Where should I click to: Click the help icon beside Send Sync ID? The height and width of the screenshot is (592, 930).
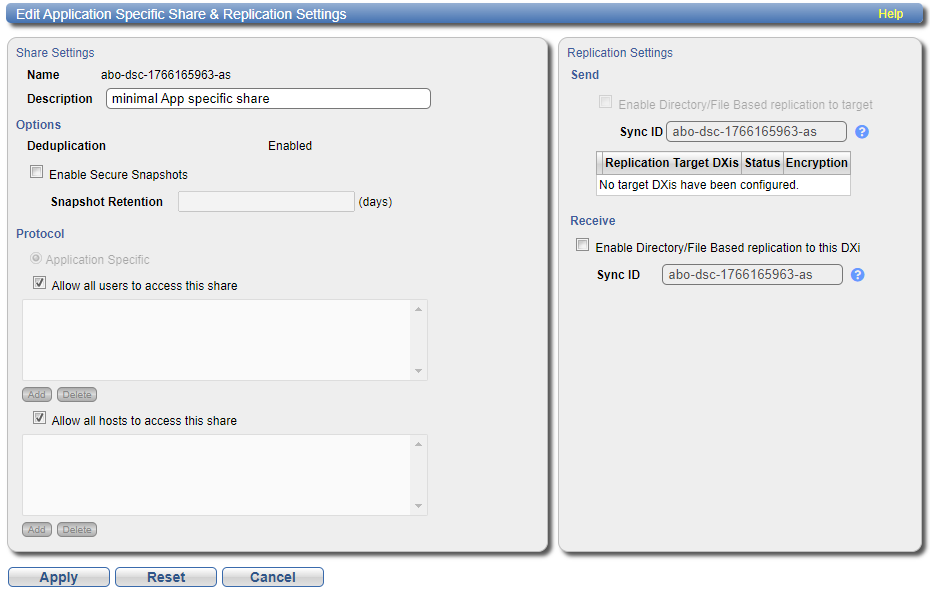[x=862, y=132]
